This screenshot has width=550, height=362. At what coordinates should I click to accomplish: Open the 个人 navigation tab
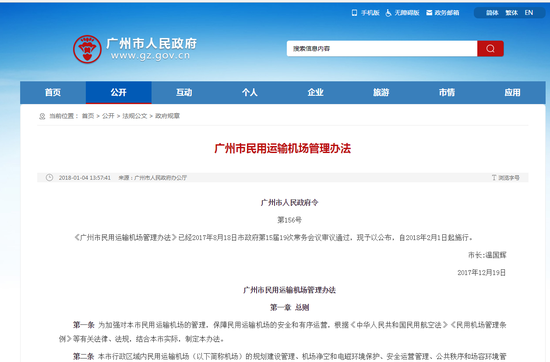coord(250,93)
